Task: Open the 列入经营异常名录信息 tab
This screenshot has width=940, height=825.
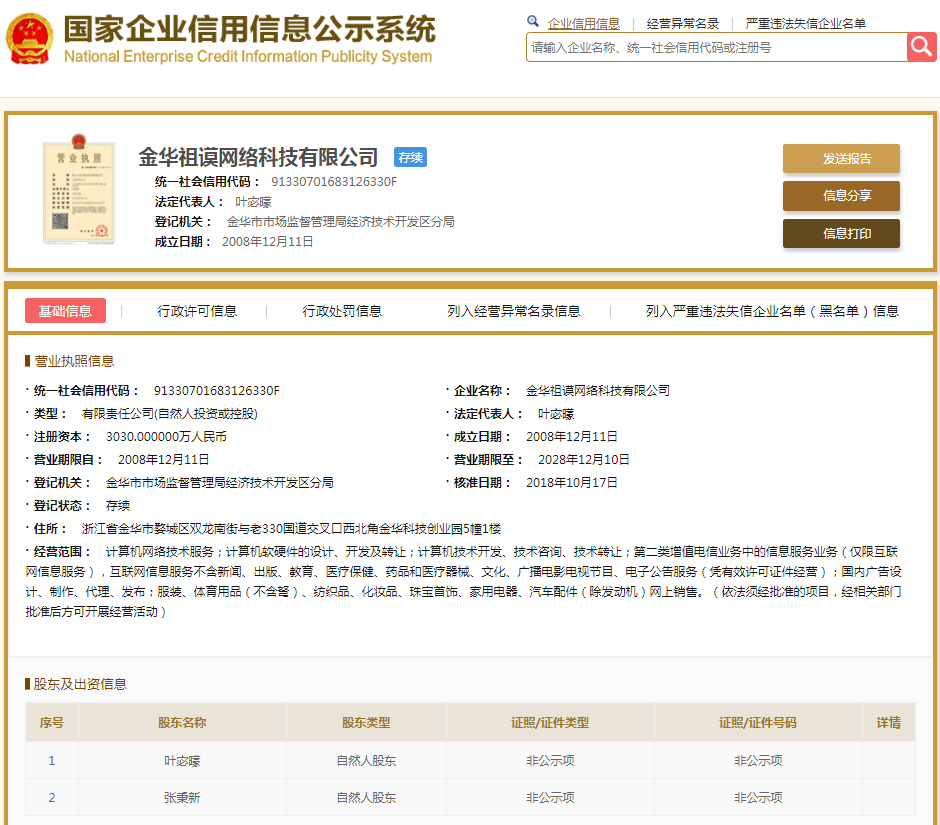Action: point(513,311)
